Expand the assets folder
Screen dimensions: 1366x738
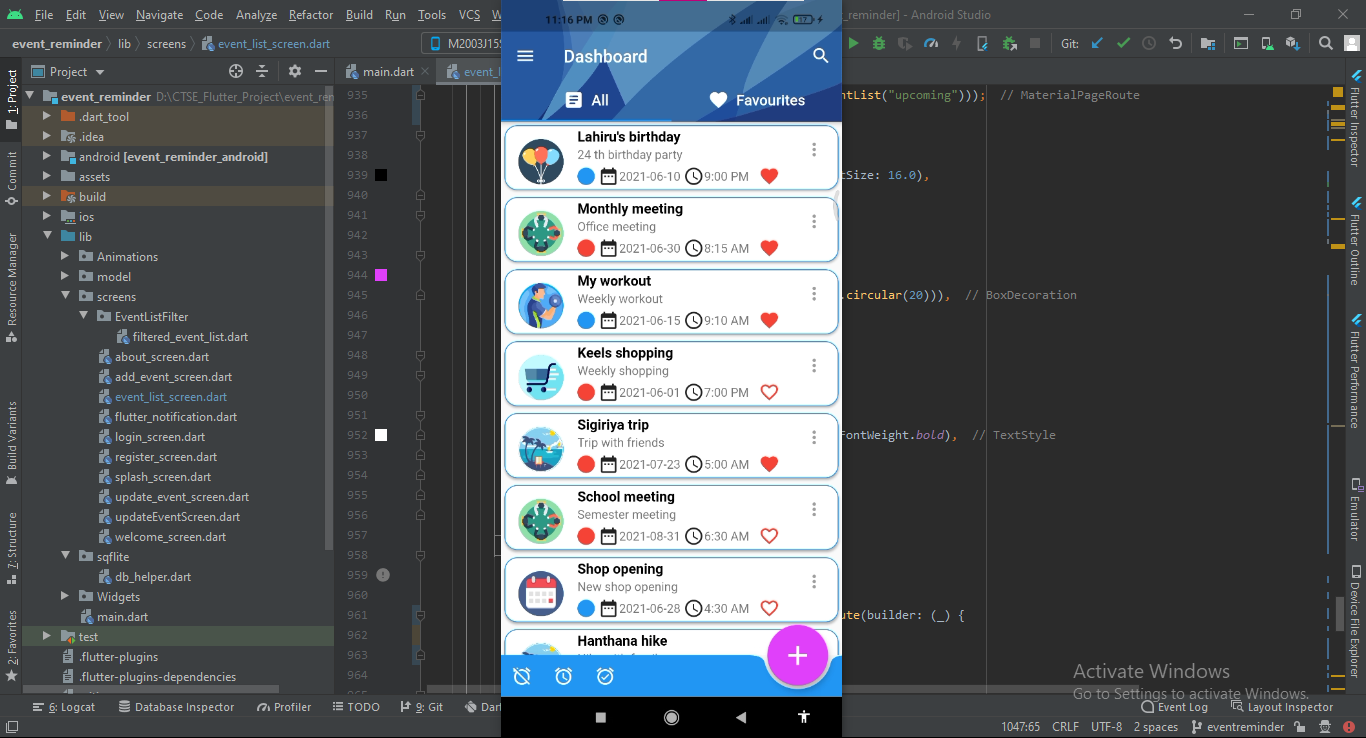(x=47, y=177)
